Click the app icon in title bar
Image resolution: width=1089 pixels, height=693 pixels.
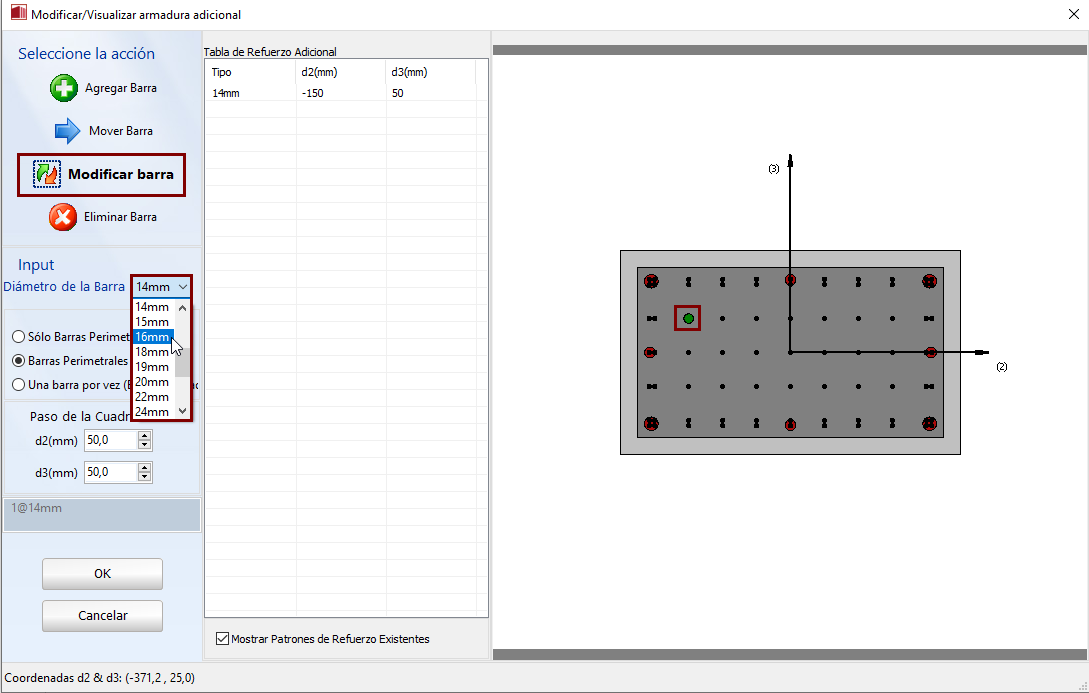click(16, 15)
